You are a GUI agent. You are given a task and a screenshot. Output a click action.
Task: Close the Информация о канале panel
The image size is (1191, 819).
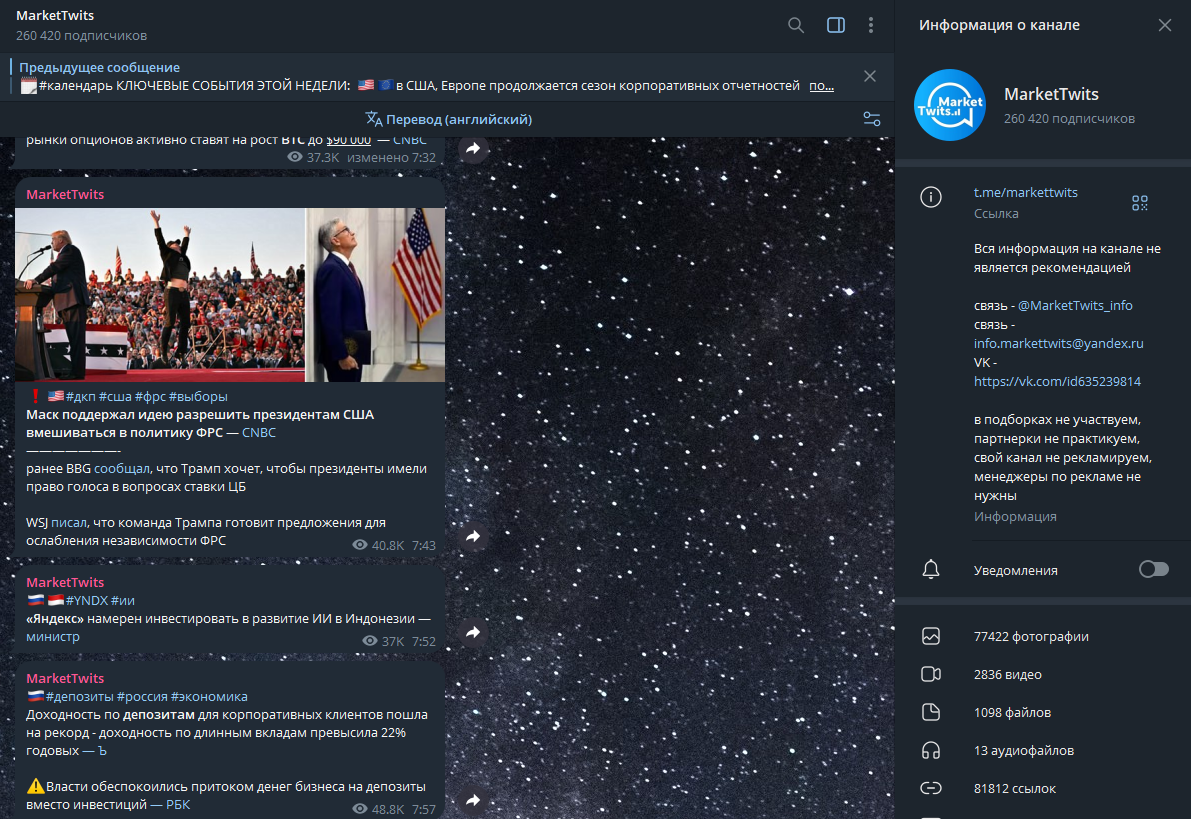point(1164,25)
